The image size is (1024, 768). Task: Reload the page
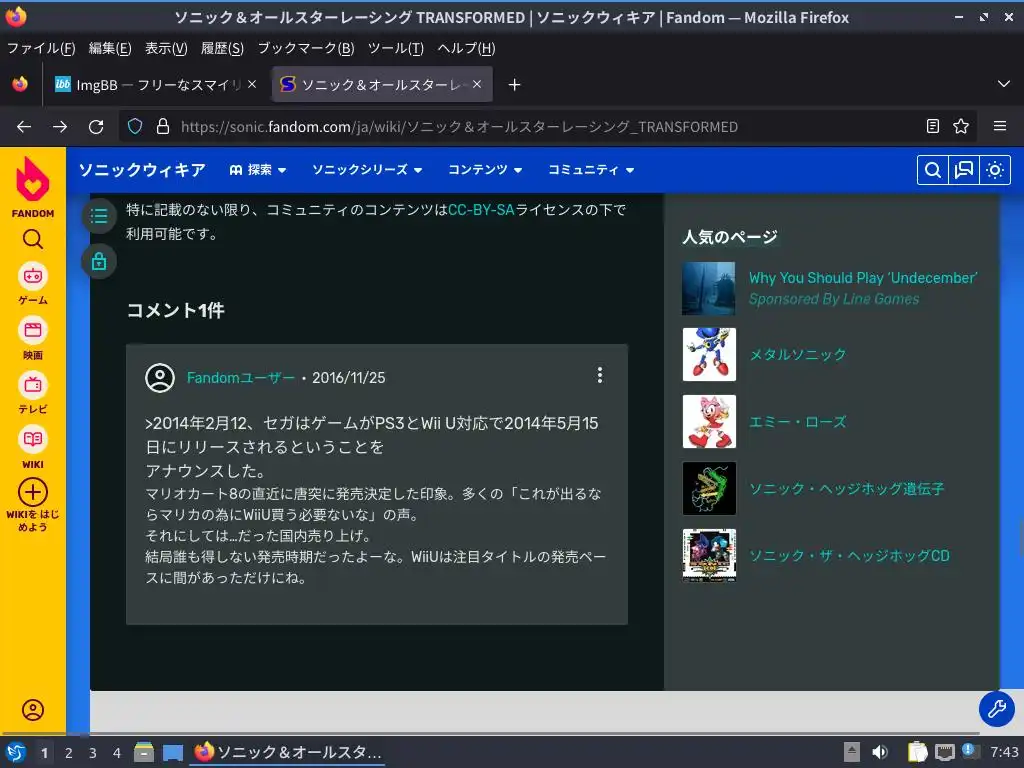96,127
